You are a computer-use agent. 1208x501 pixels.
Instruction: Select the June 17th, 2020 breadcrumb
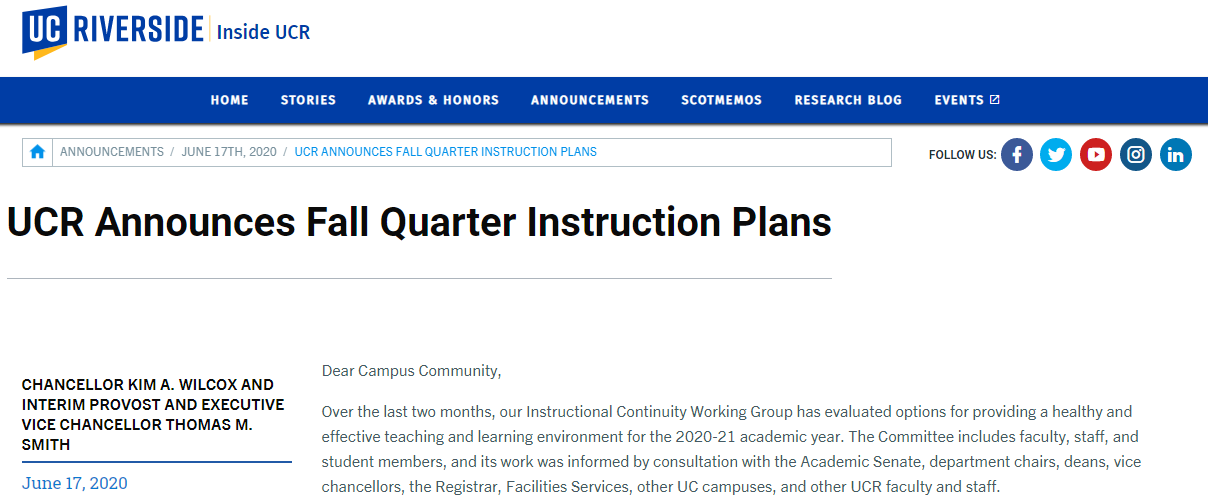(x=229, y=152)
